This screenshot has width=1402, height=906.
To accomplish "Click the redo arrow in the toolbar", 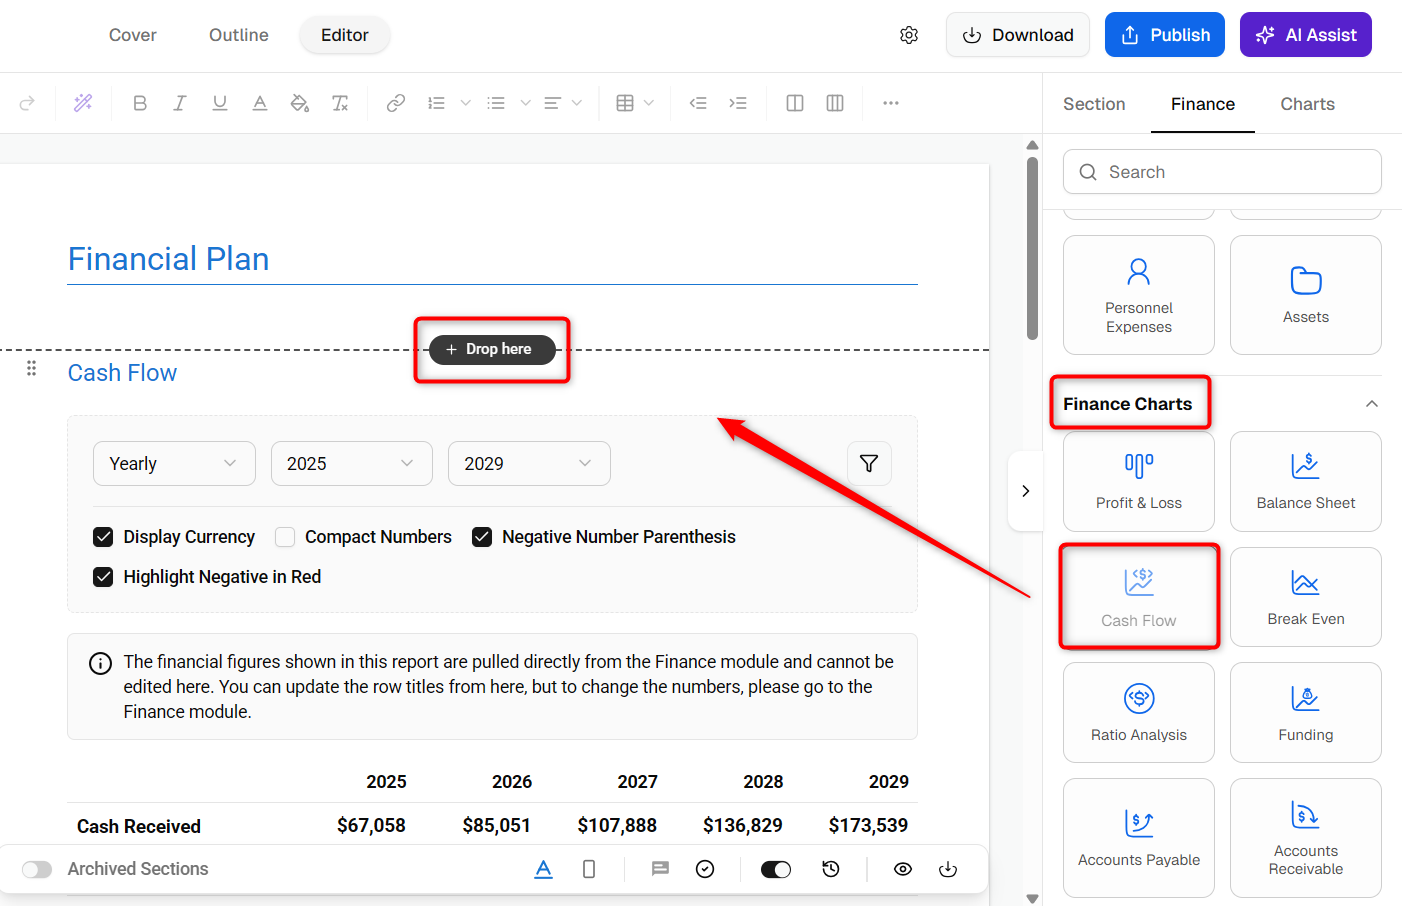I will pyautogui.click(x=27, y=103).
